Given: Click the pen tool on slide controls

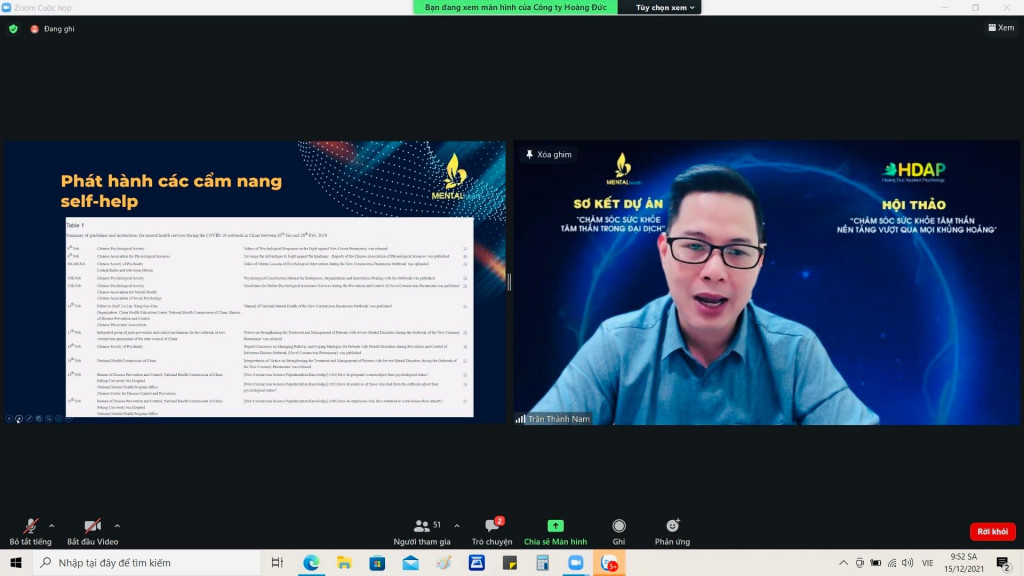Looking at the screenshot, I should [x=28, y=418].
